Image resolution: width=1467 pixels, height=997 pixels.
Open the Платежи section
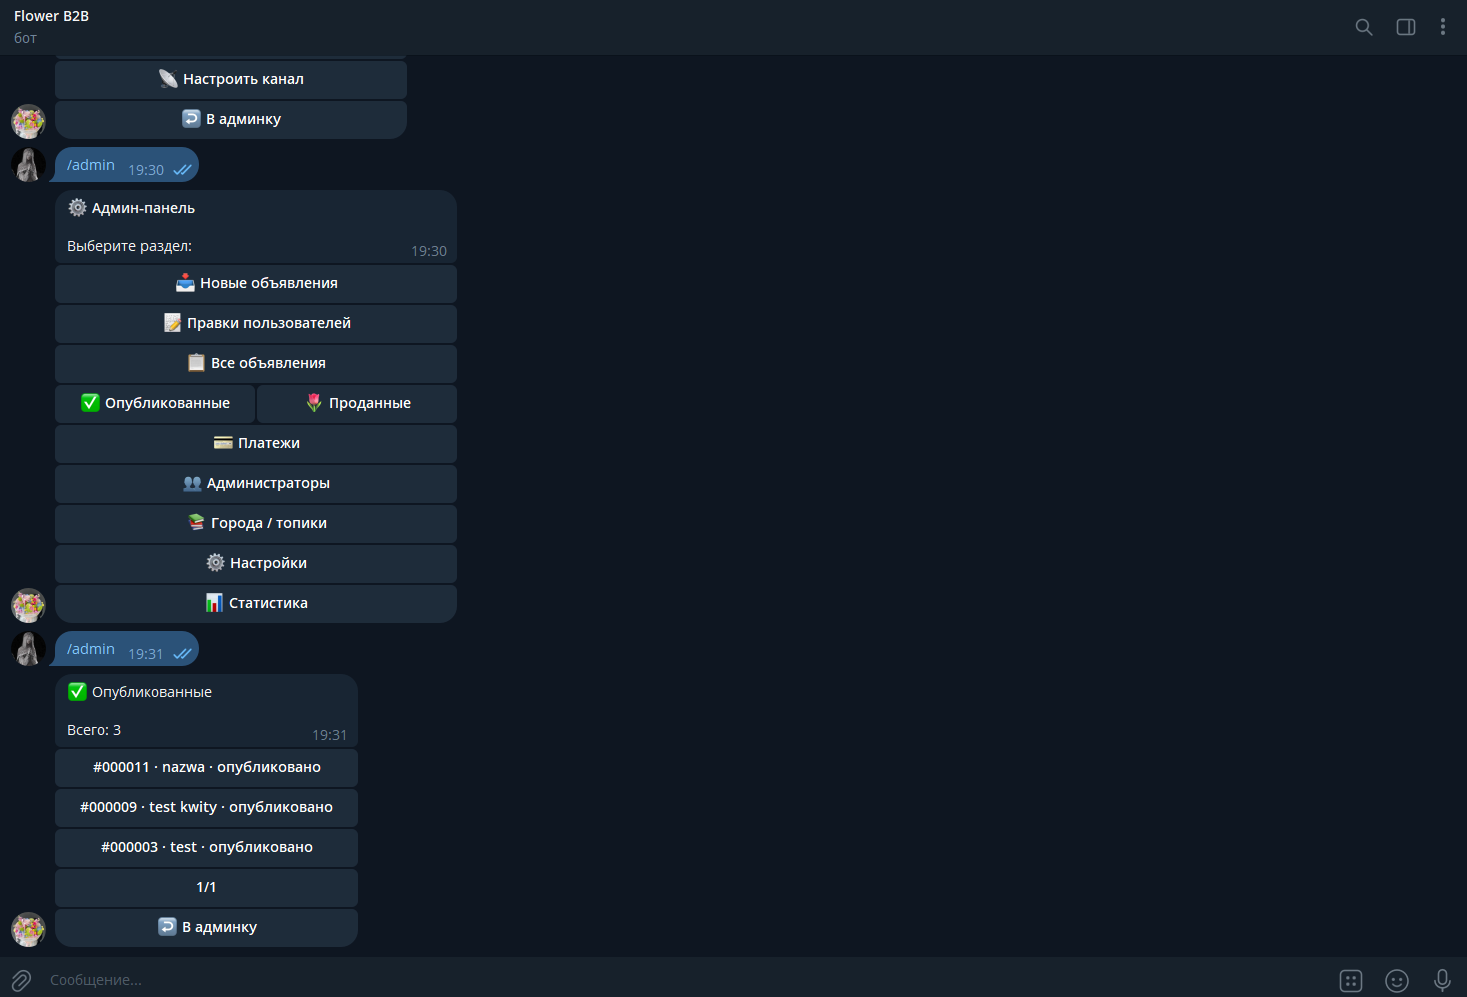pyautogui.click(x=256, y=443)
